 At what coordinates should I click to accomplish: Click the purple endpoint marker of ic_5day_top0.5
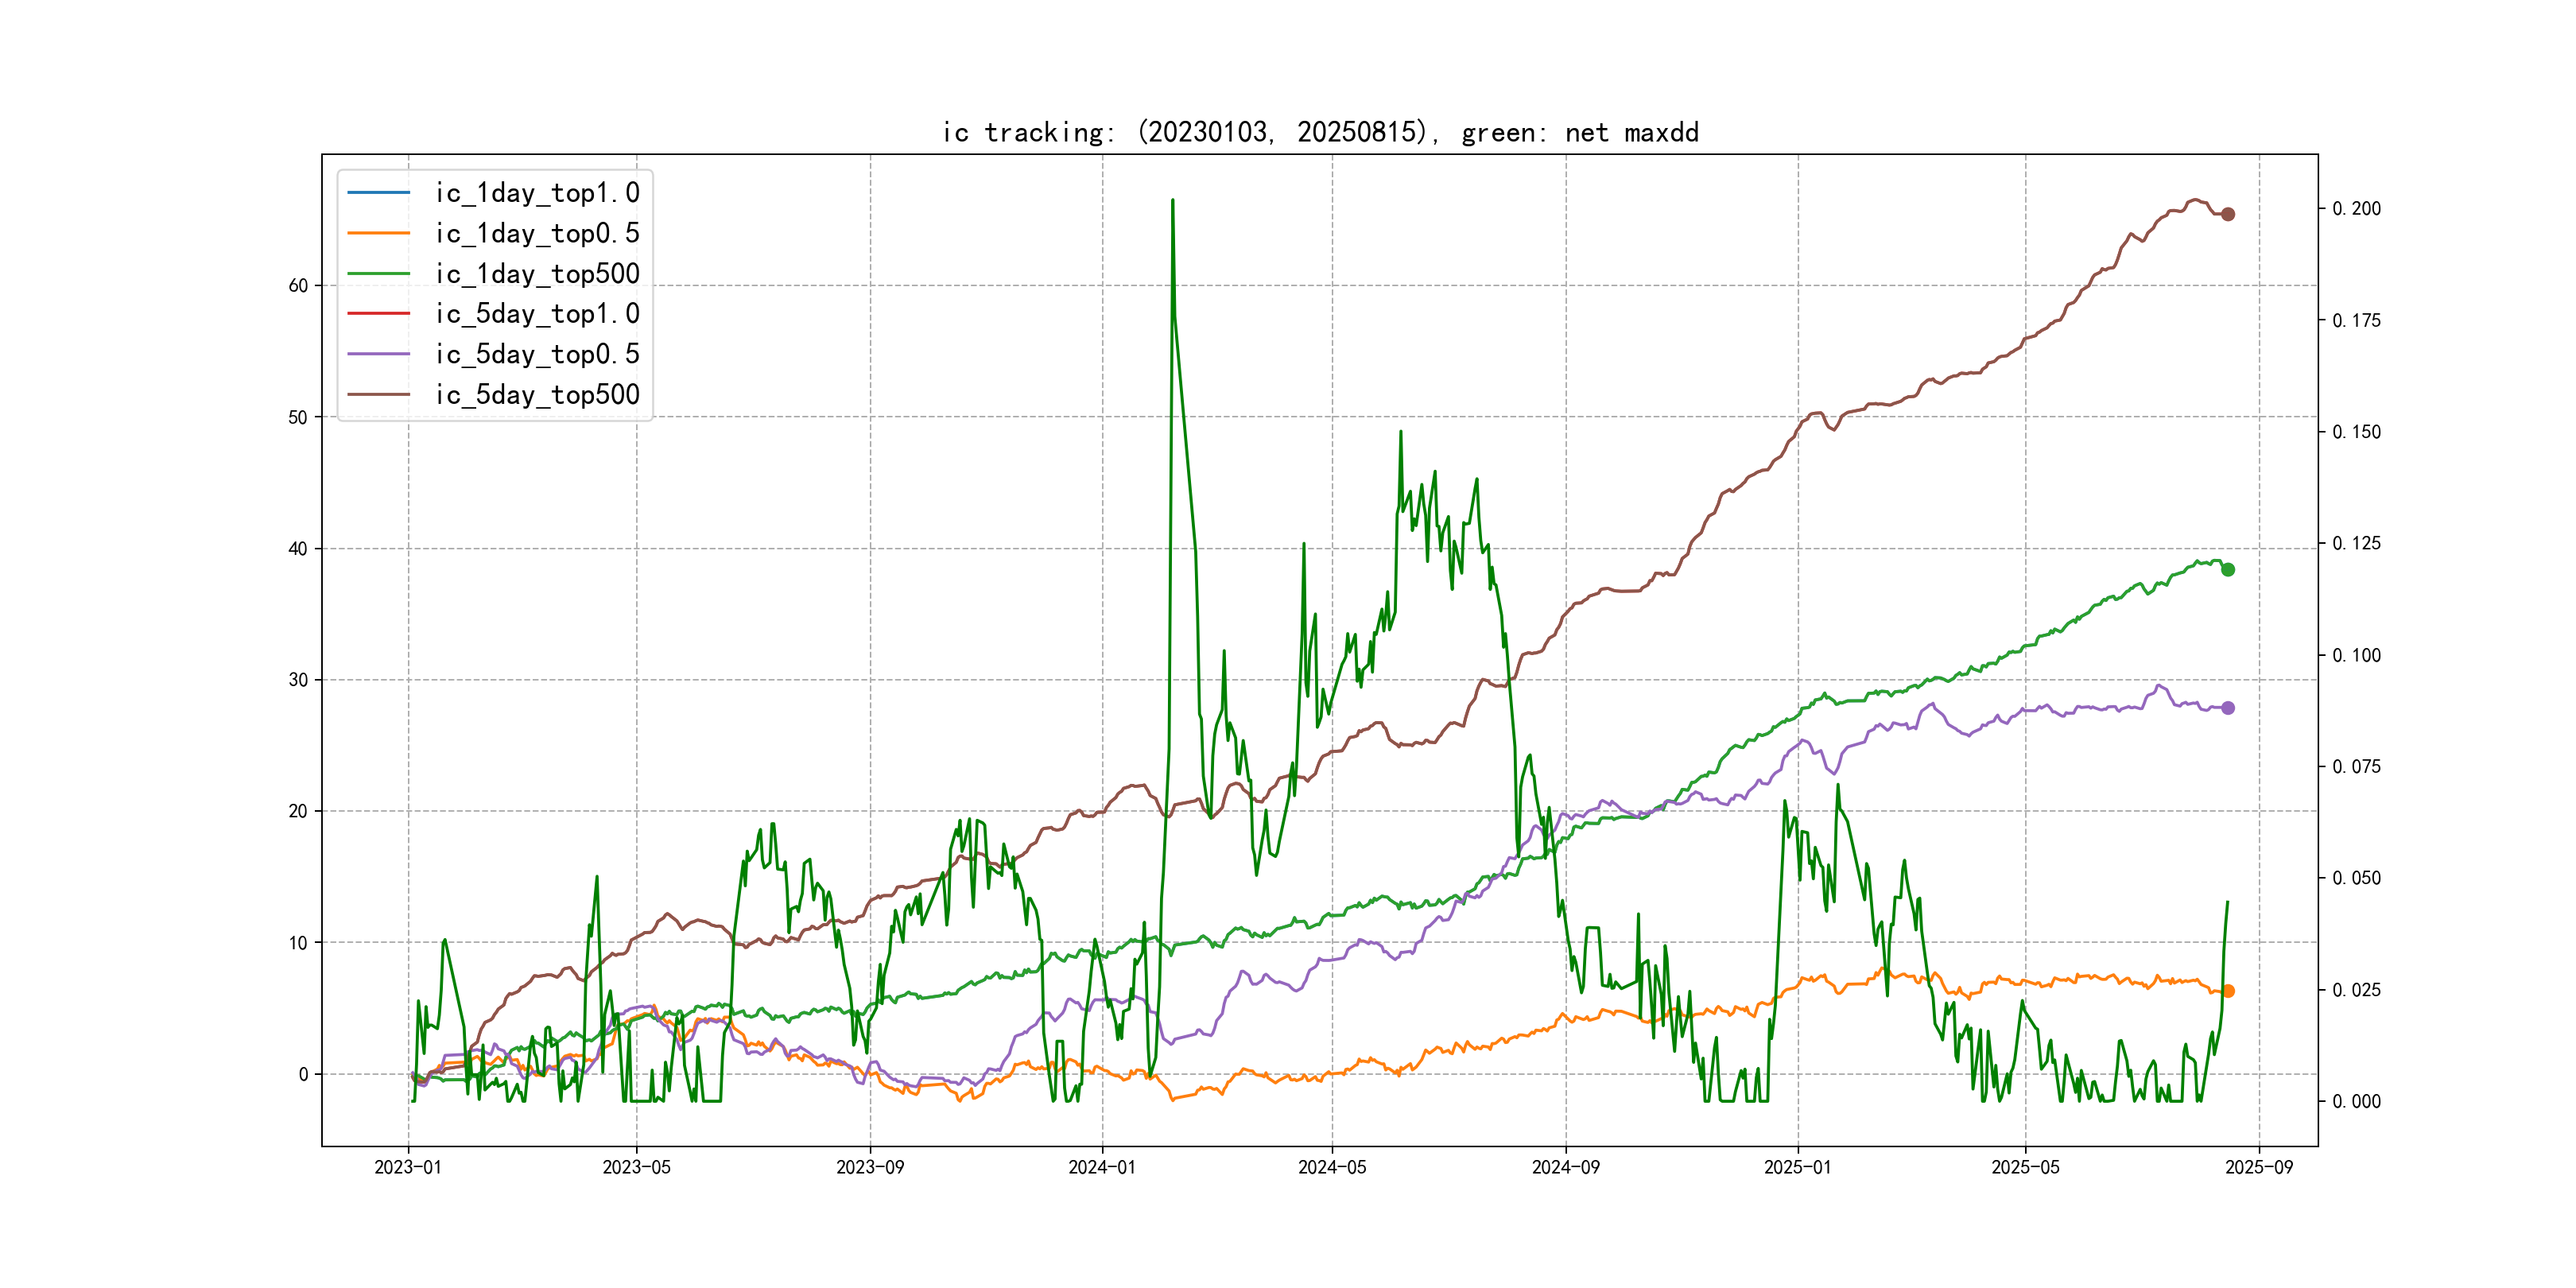tap(2228, 708)
